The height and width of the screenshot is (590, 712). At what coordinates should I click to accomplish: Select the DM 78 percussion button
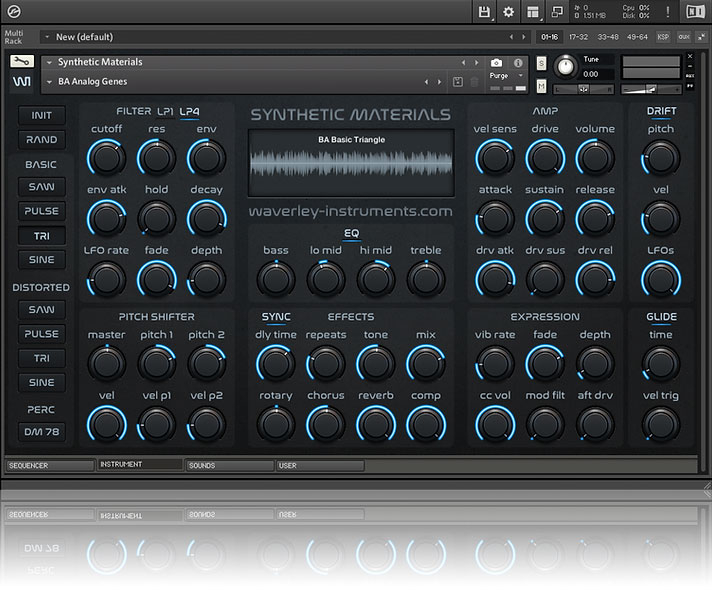42,432
